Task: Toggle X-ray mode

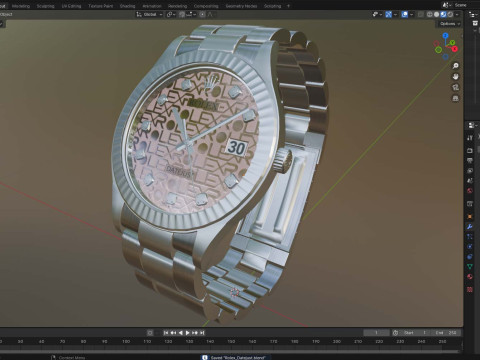Action: click(421, 14)
